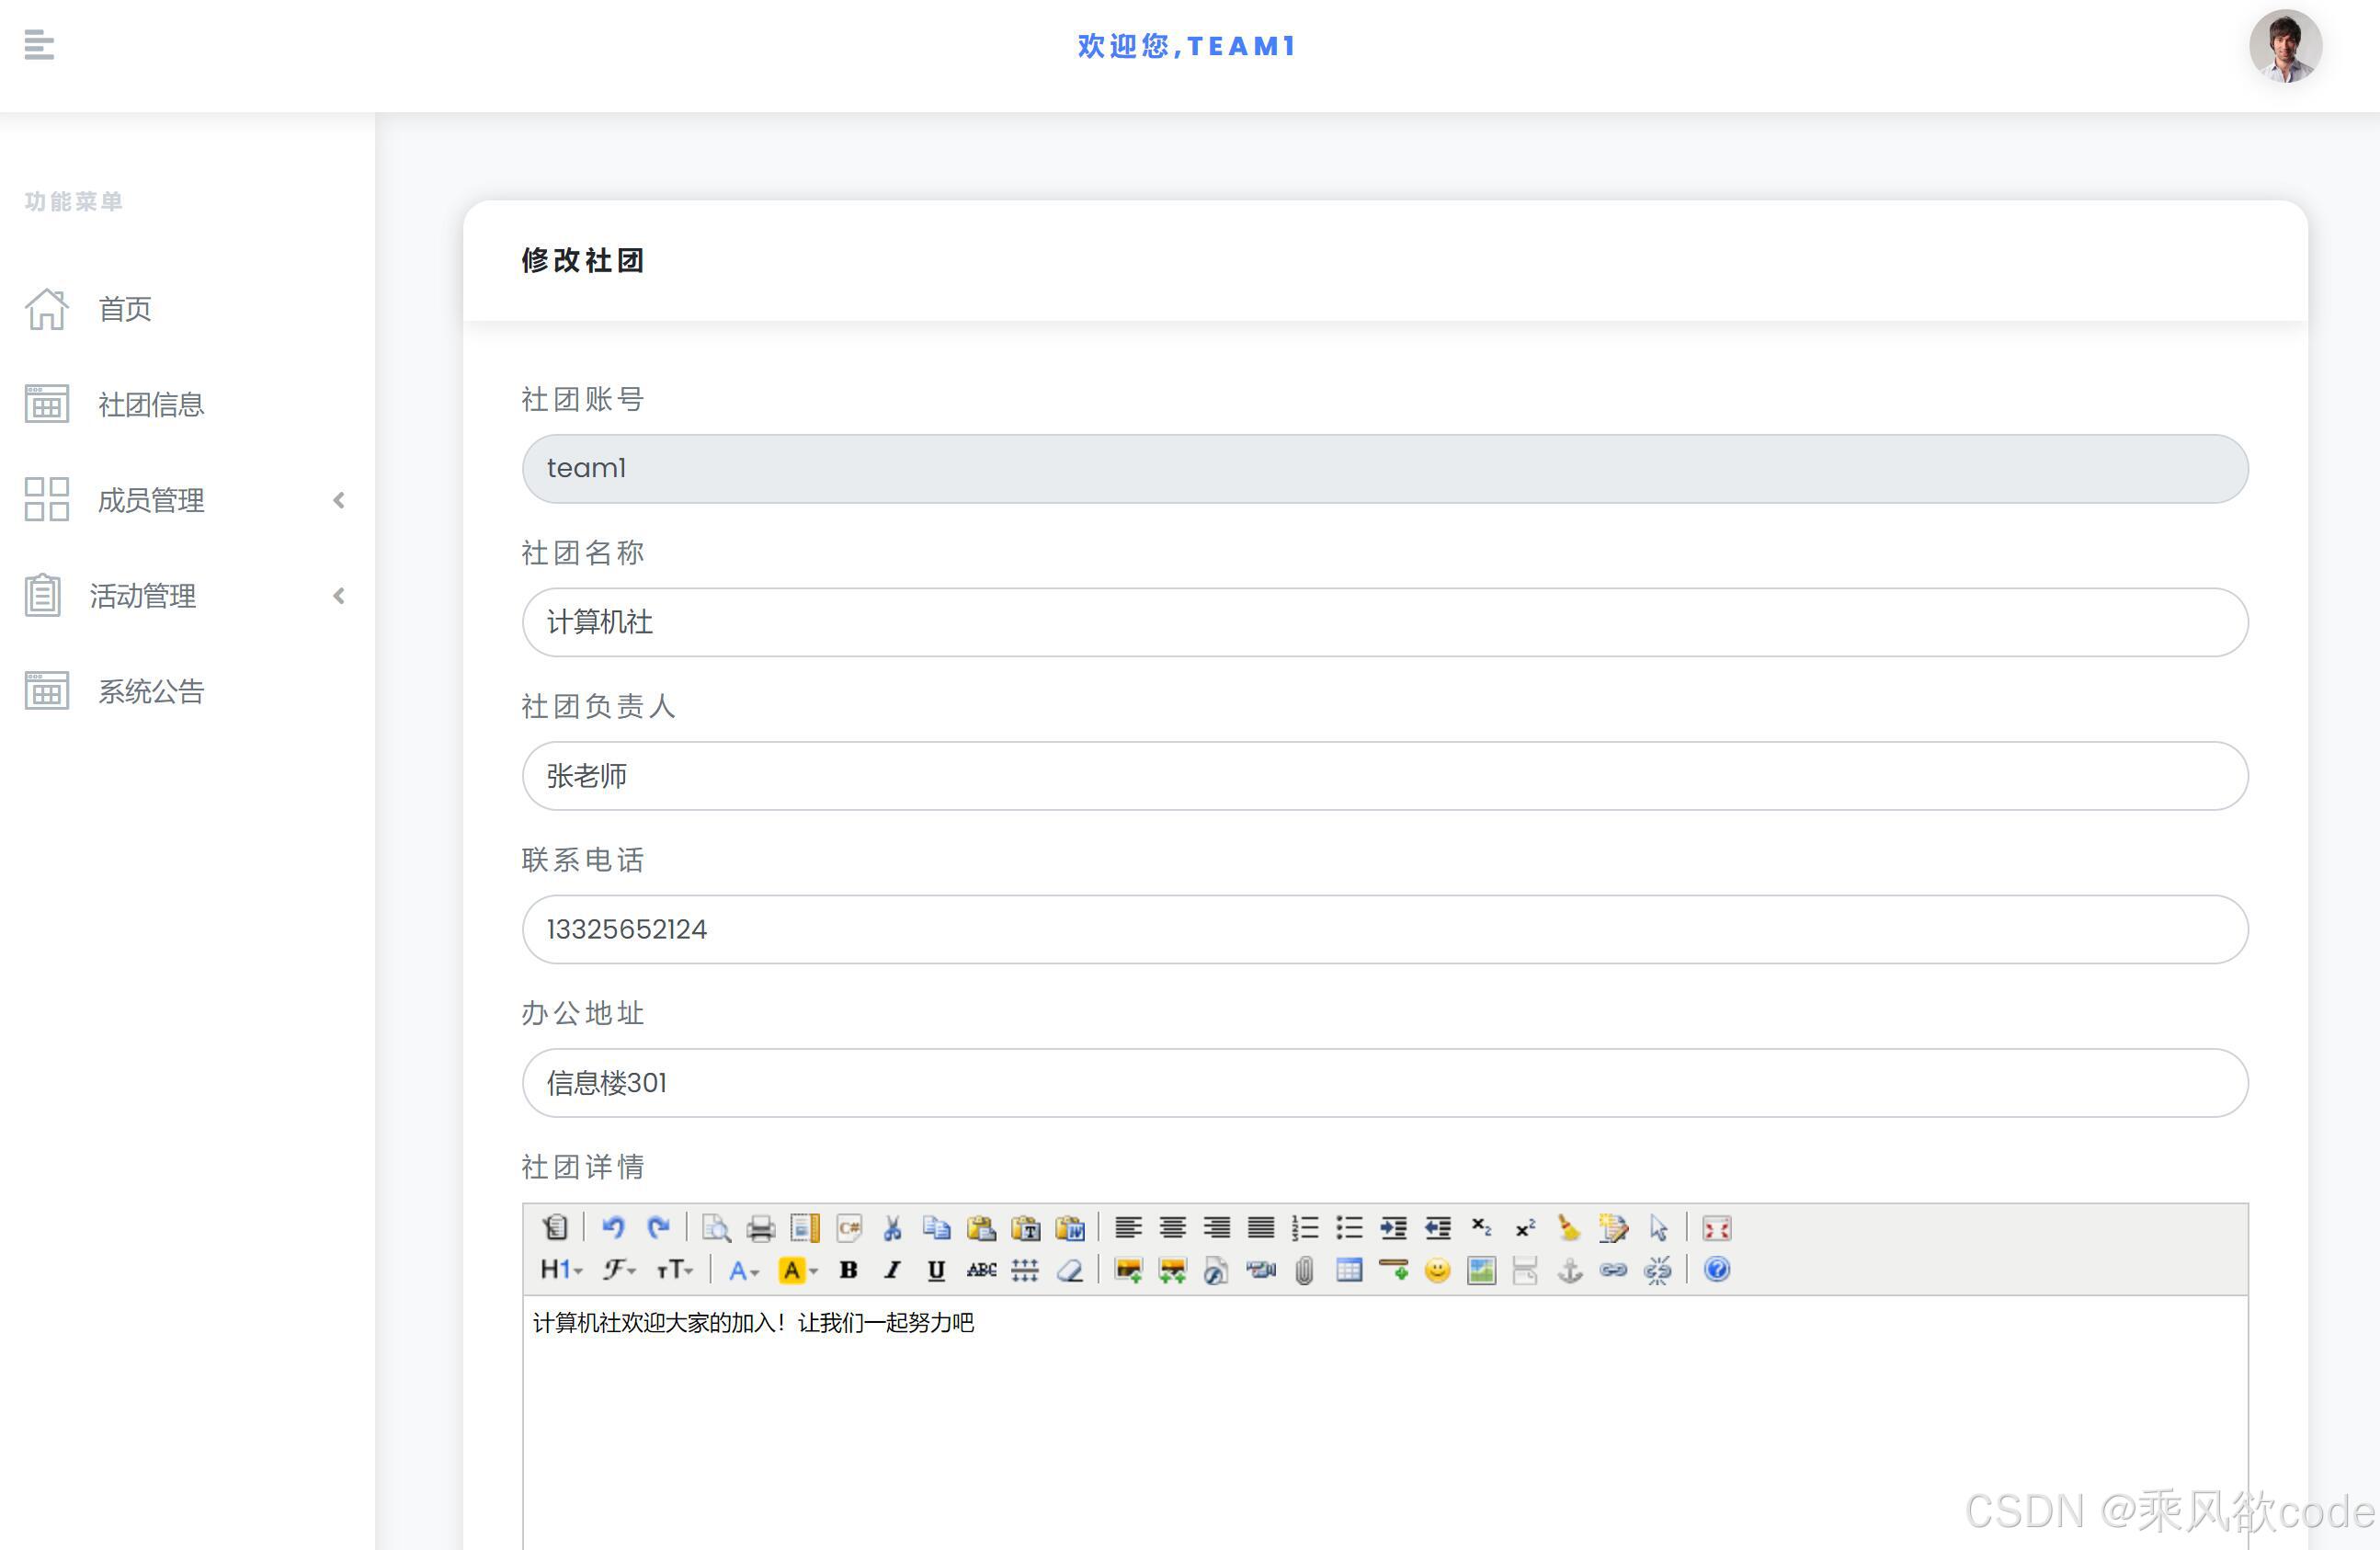Open the Print icon in the editor toolbar
Viewport: 2380px width, 1550px height.
coord(760,1228)
